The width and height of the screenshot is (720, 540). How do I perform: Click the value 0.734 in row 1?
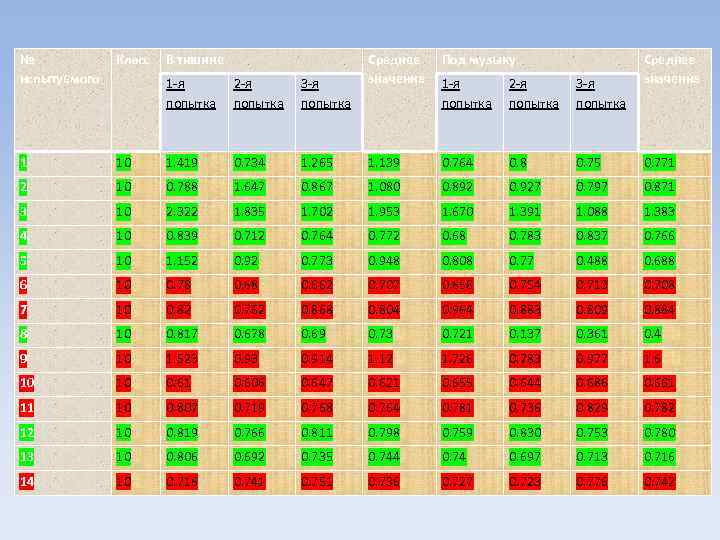(x=249, y=163)
